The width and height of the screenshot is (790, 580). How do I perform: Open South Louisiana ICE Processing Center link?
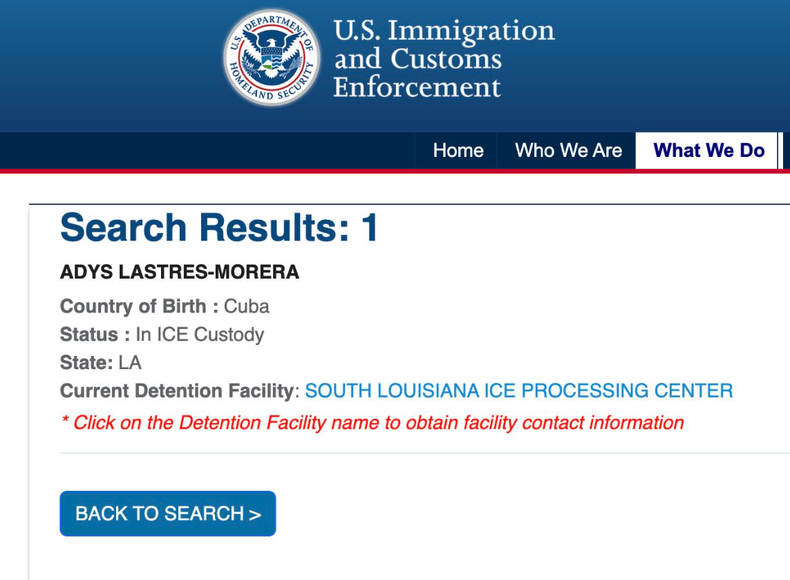point(519,391)
